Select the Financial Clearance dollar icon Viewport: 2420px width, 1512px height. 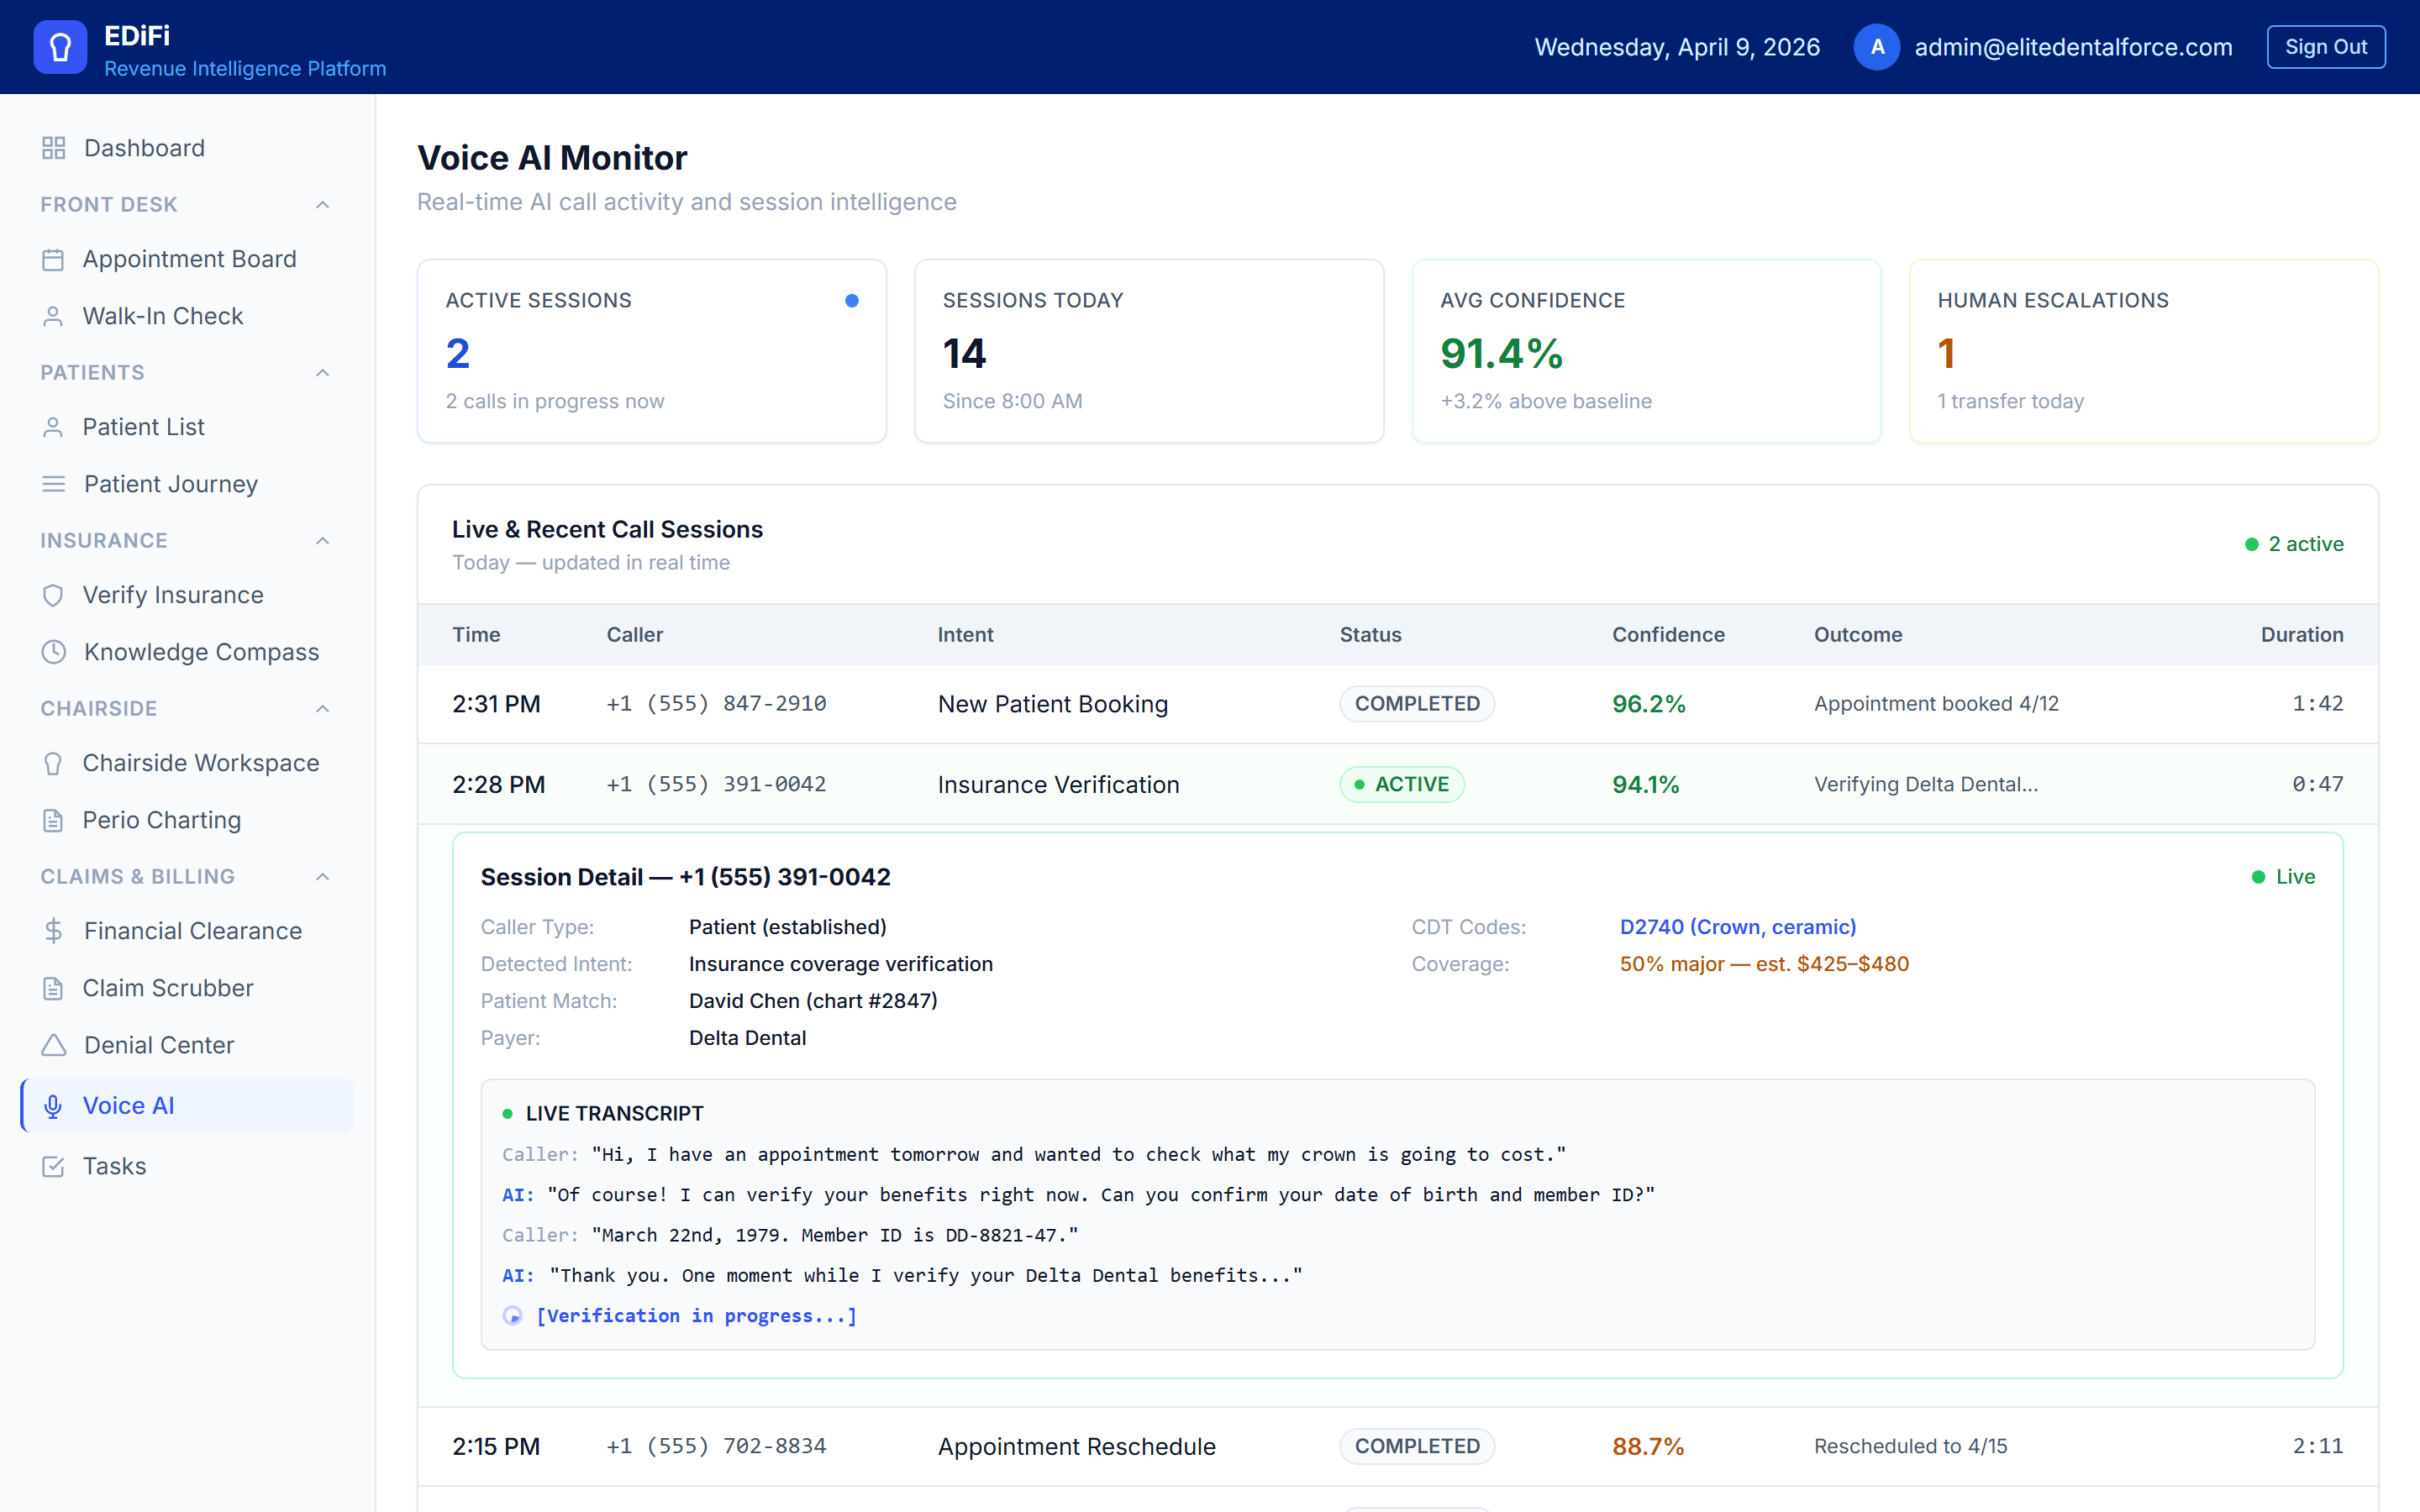pyautogui.click(x=52, y=930)
